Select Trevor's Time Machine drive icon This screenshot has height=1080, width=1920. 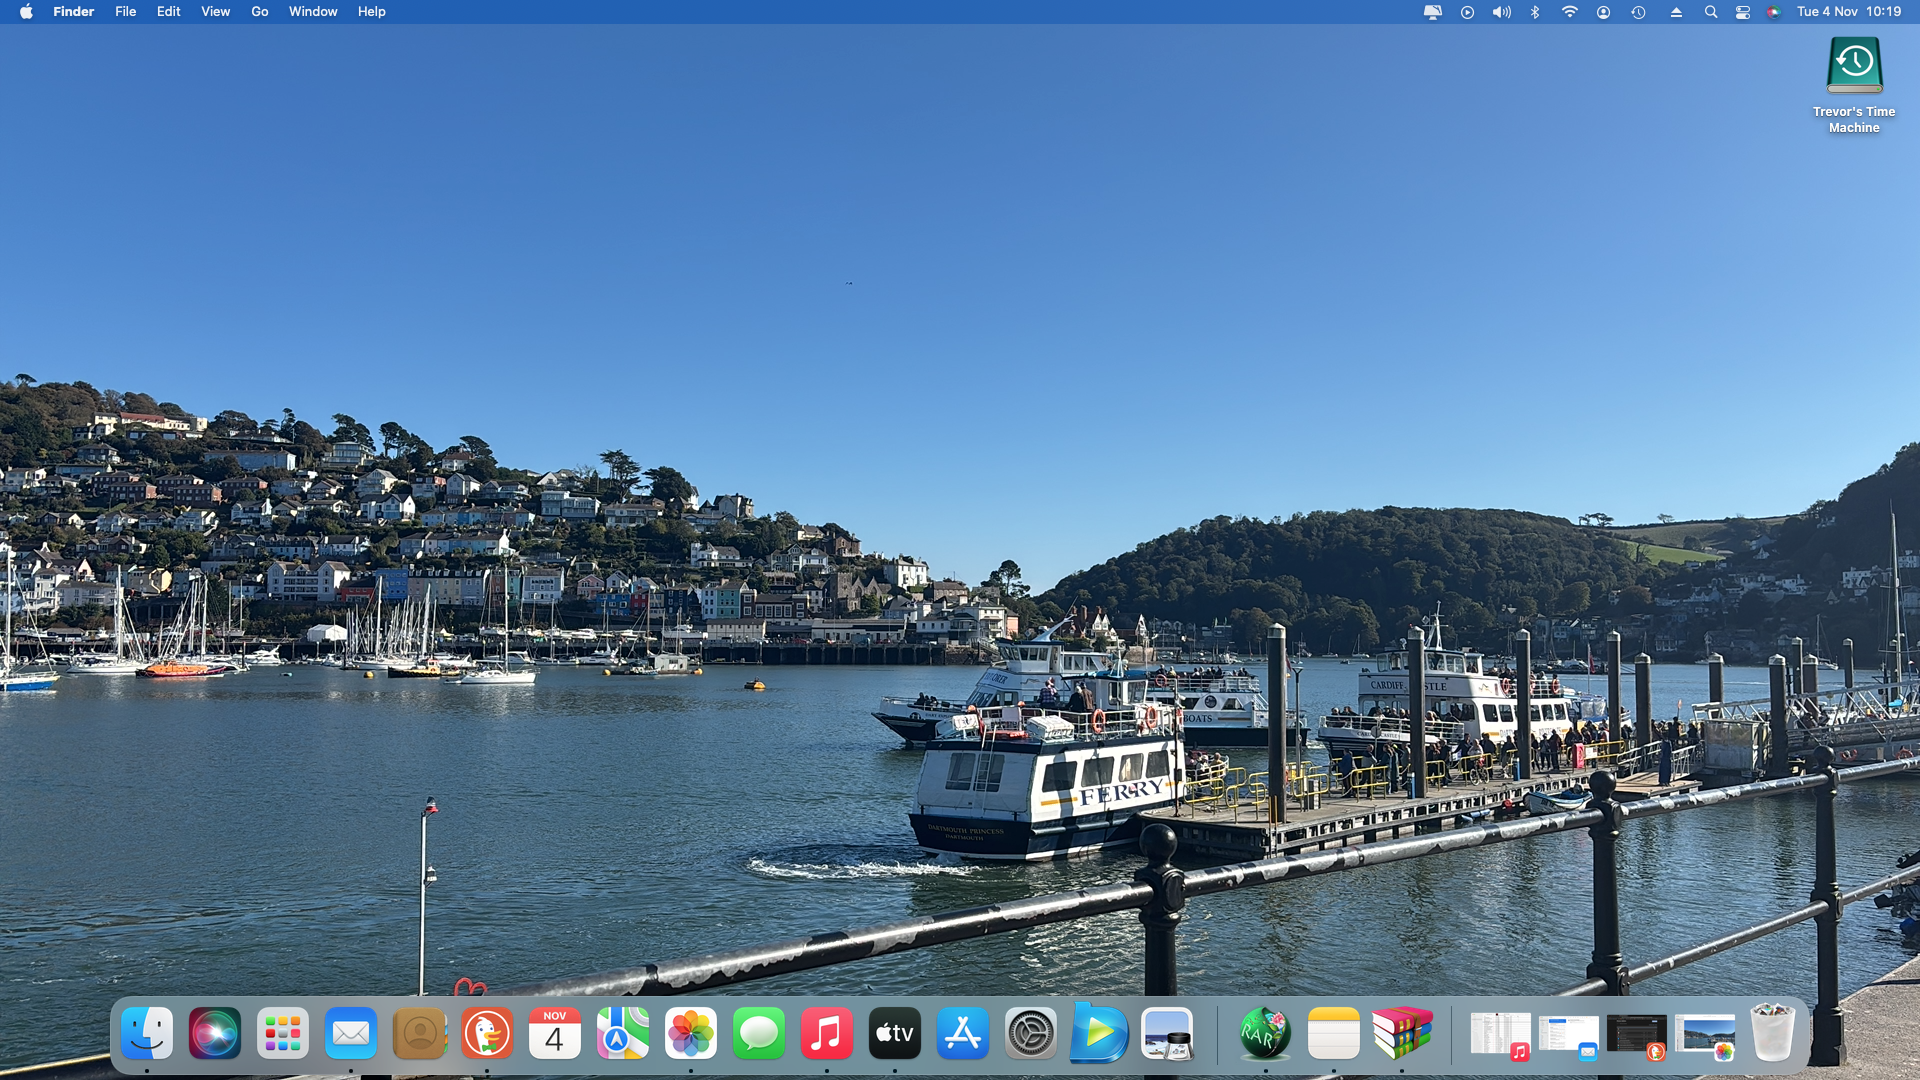click(1854, 66)
